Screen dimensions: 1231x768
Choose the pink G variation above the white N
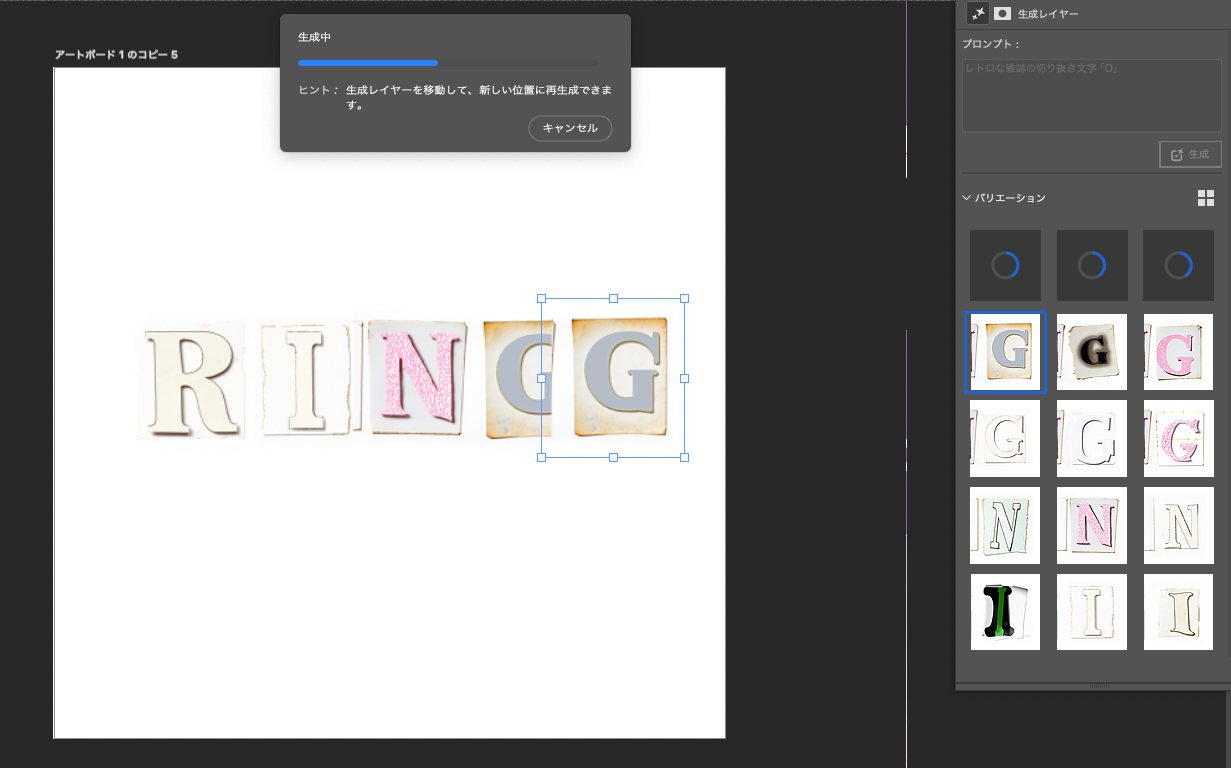pos(1179,438)
